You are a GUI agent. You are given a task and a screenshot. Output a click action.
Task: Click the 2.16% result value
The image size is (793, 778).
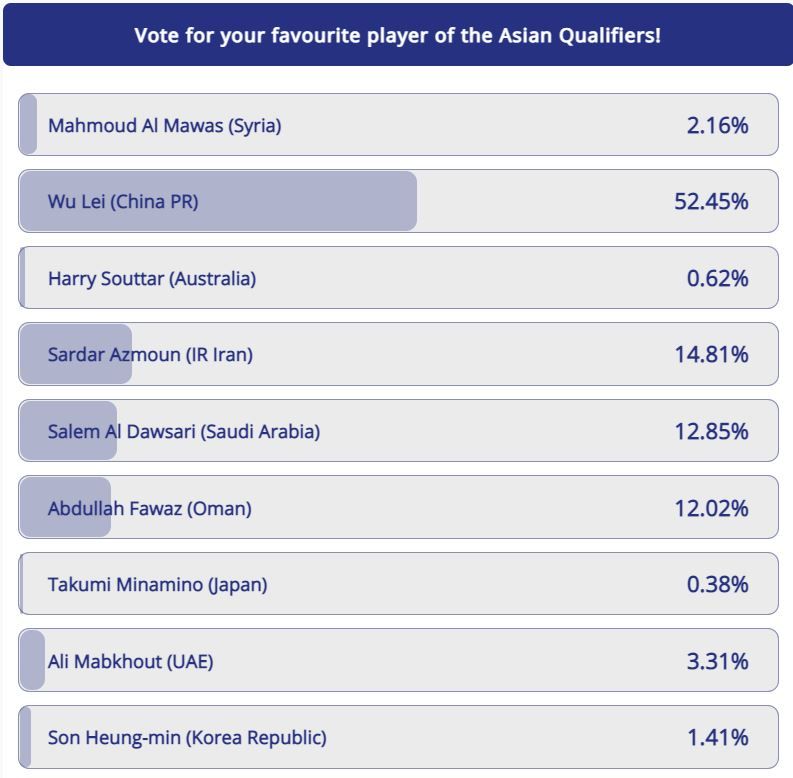click(717, 125)
